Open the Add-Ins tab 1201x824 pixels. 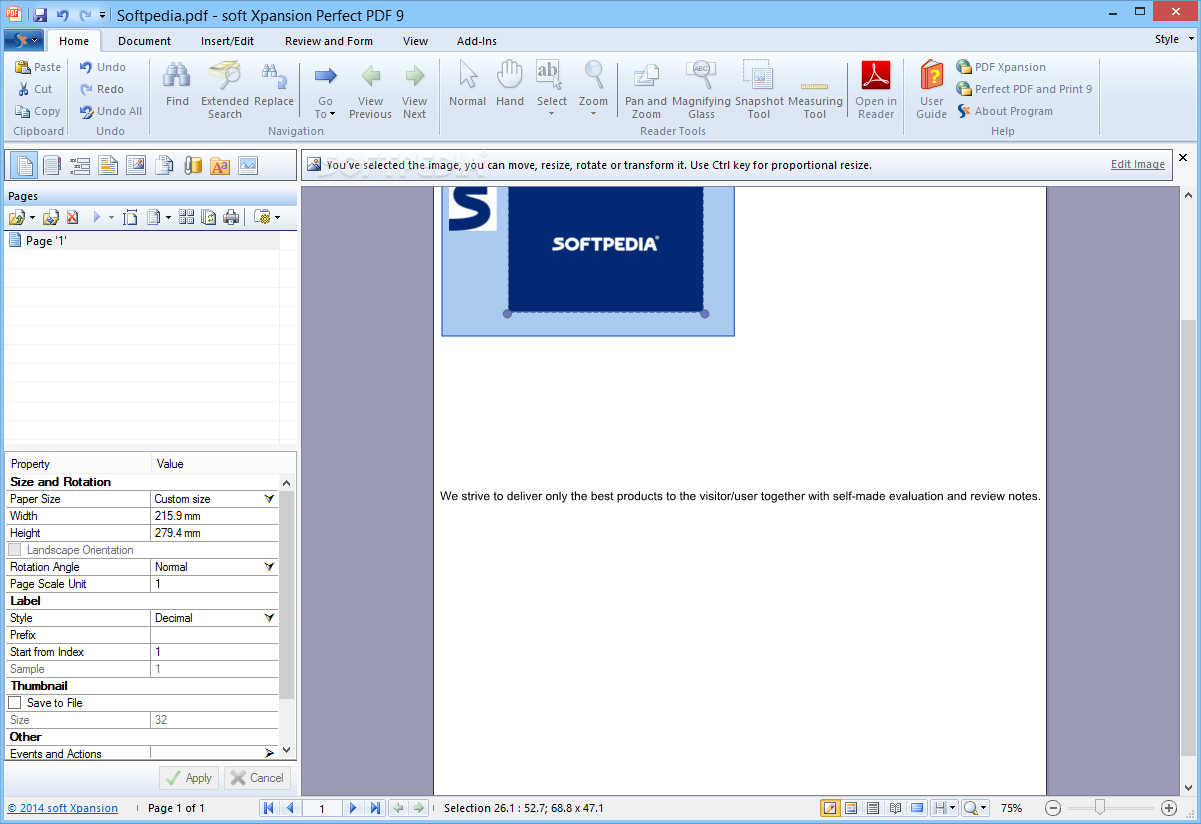[477, 41]
